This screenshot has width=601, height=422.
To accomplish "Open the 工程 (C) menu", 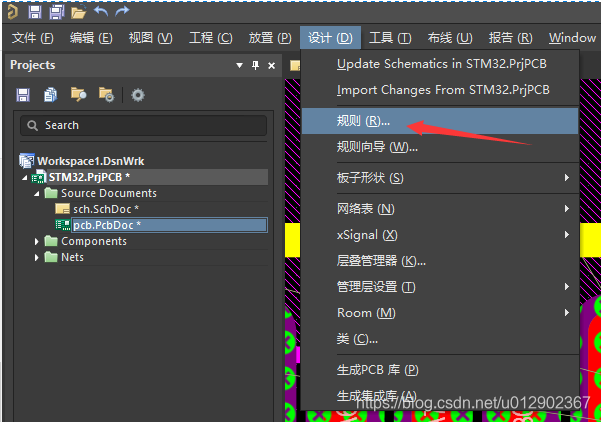I will pos(210,38).
